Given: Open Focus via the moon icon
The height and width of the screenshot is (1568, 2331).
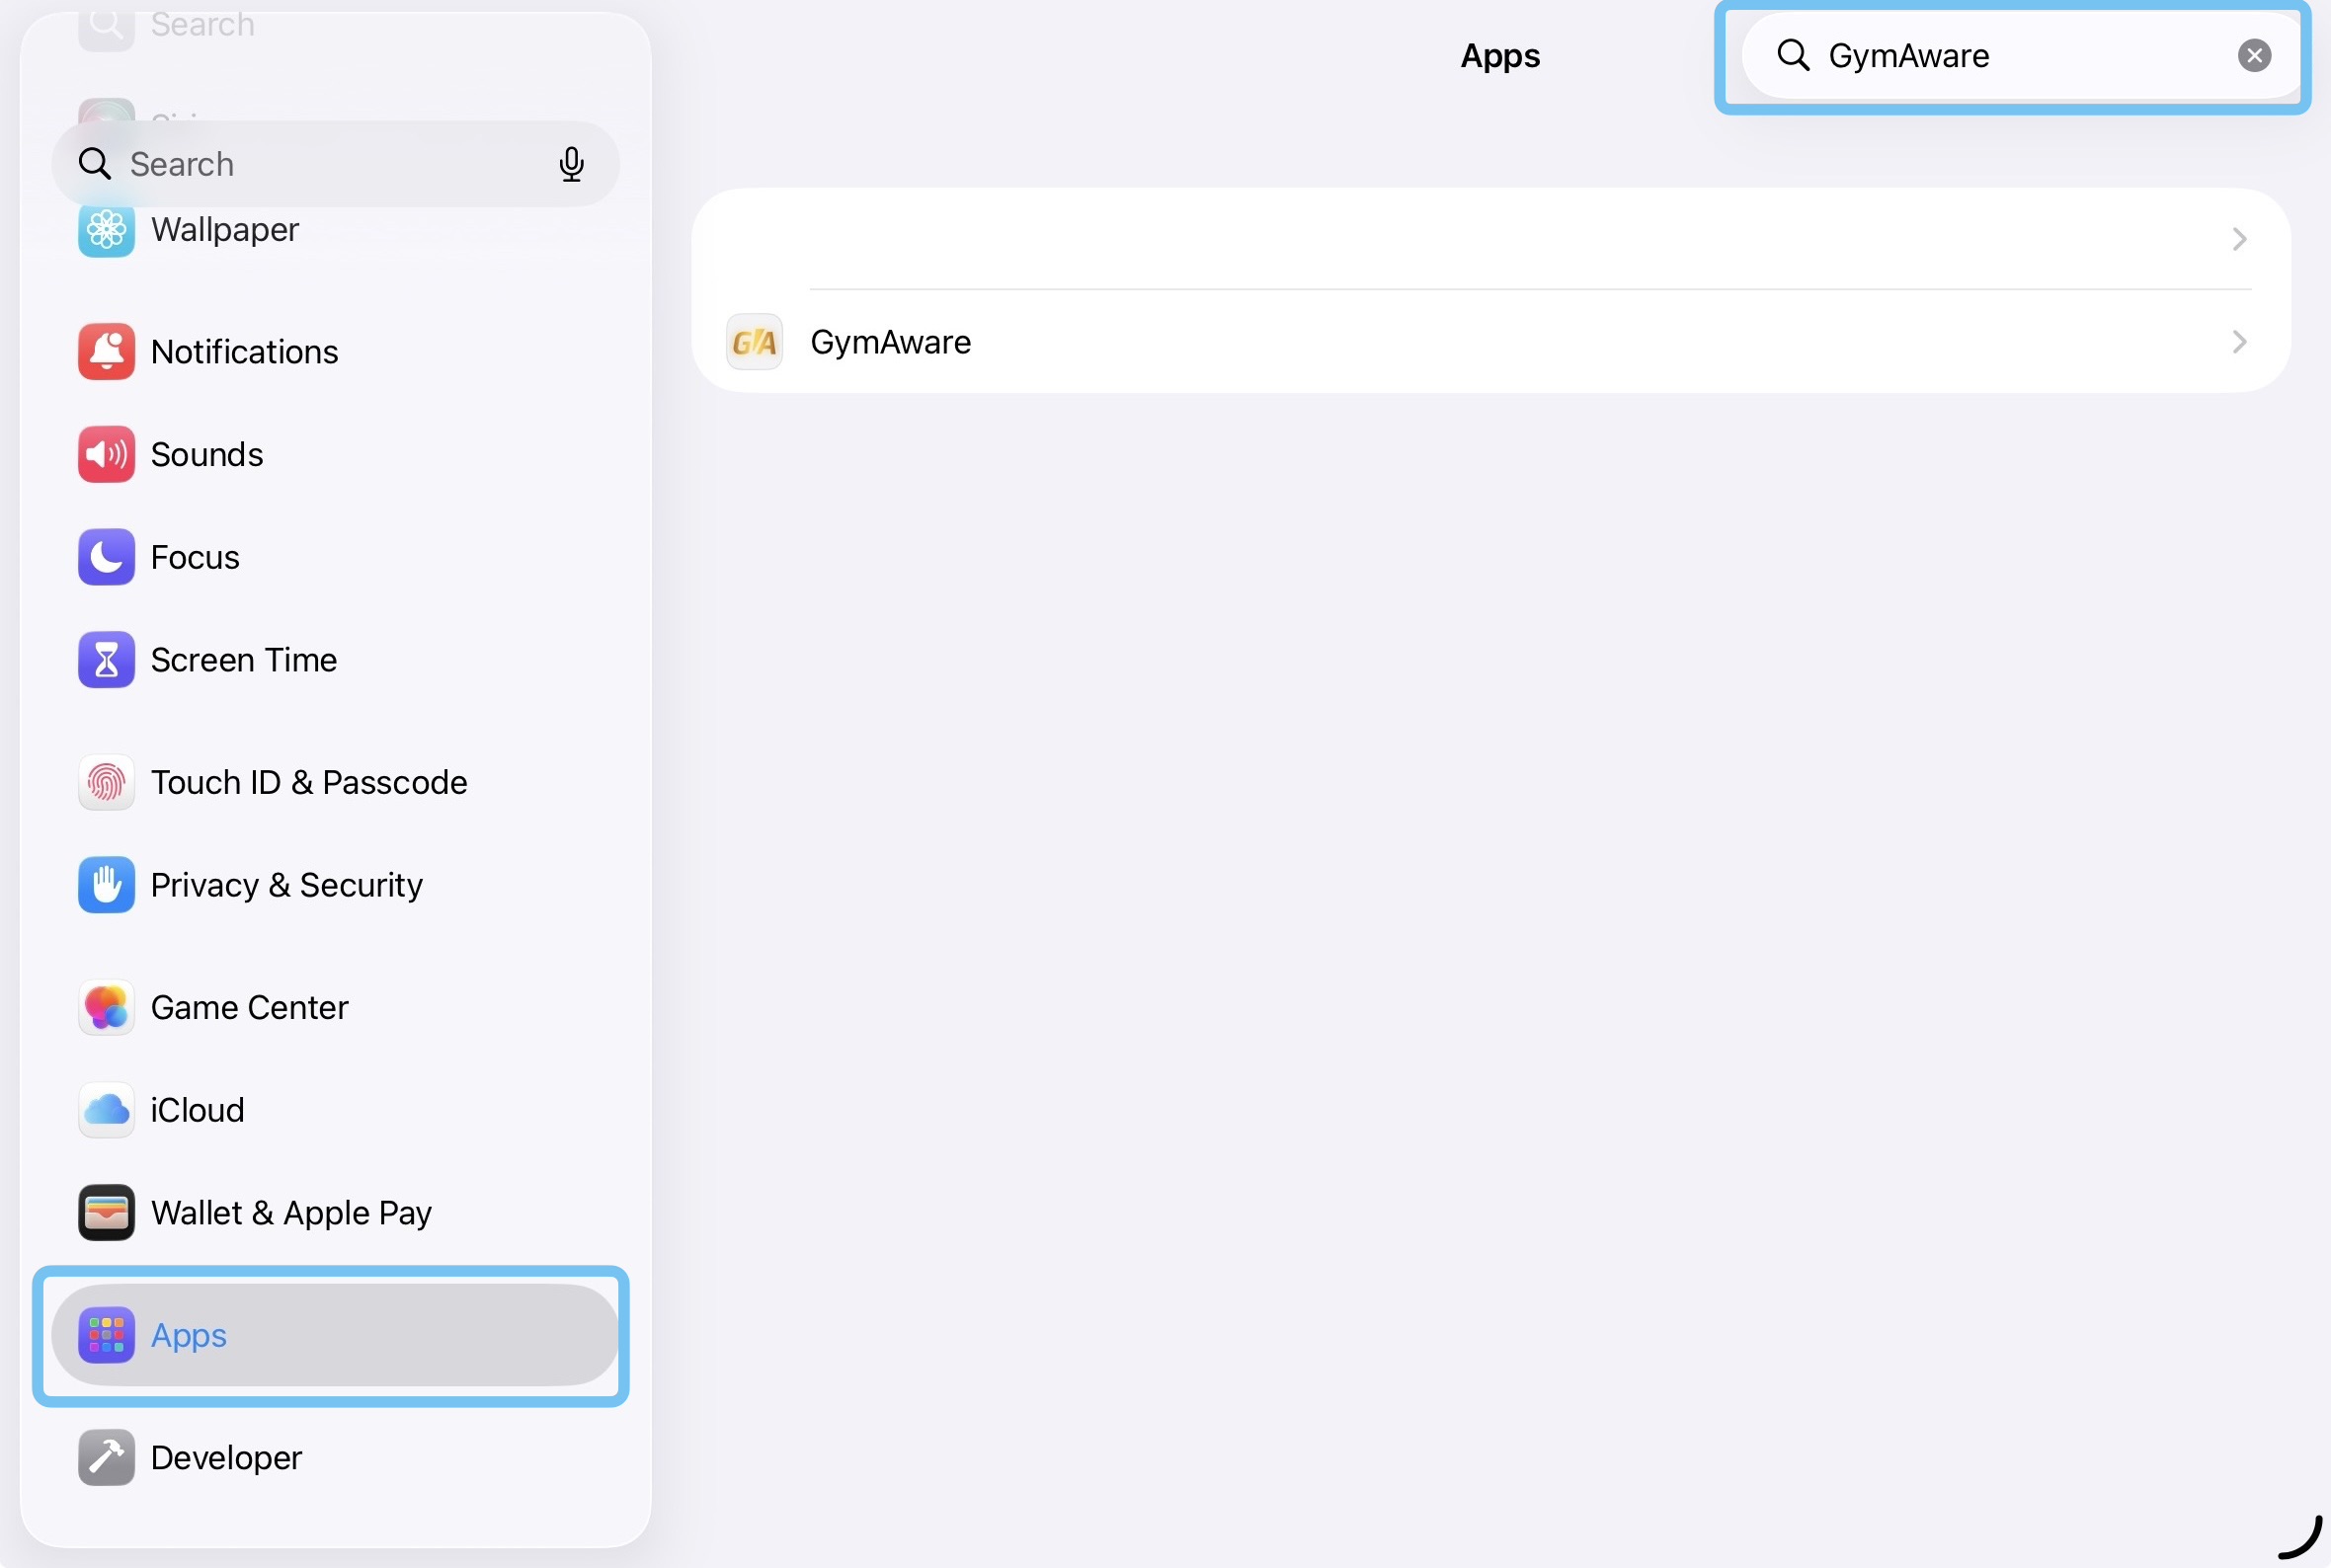Looking at the screenshot, I should (x=106, y=557).
